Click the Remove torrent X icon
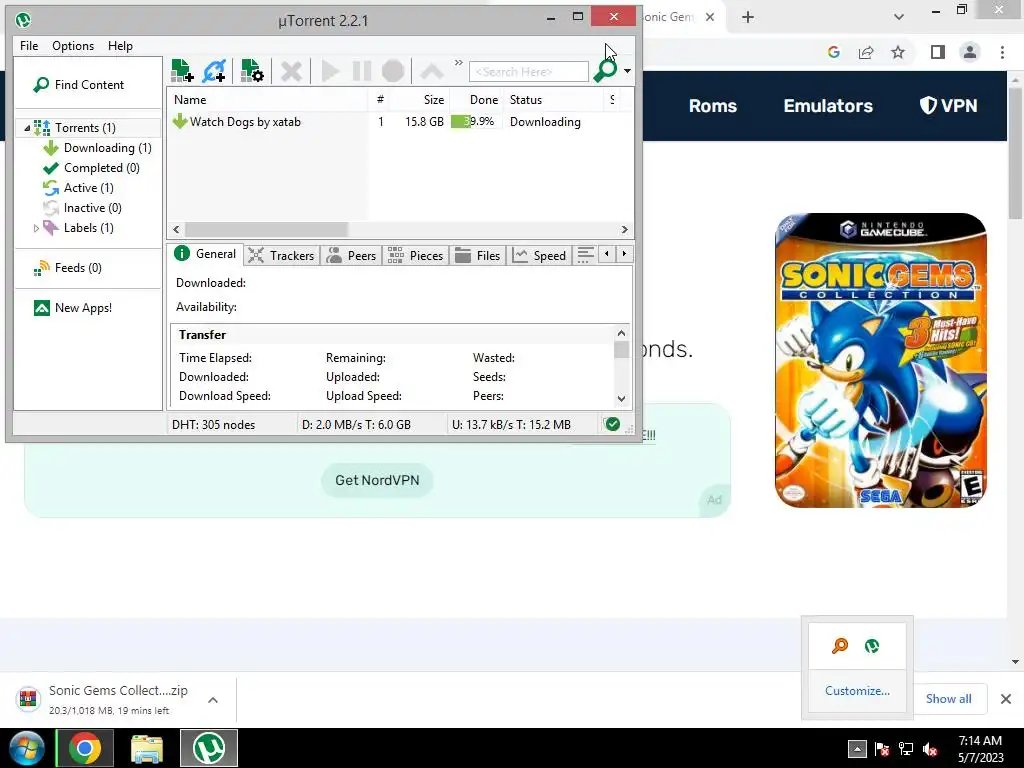The height and width of the screenshot is (768, 1024). click(x=291, y=71)
